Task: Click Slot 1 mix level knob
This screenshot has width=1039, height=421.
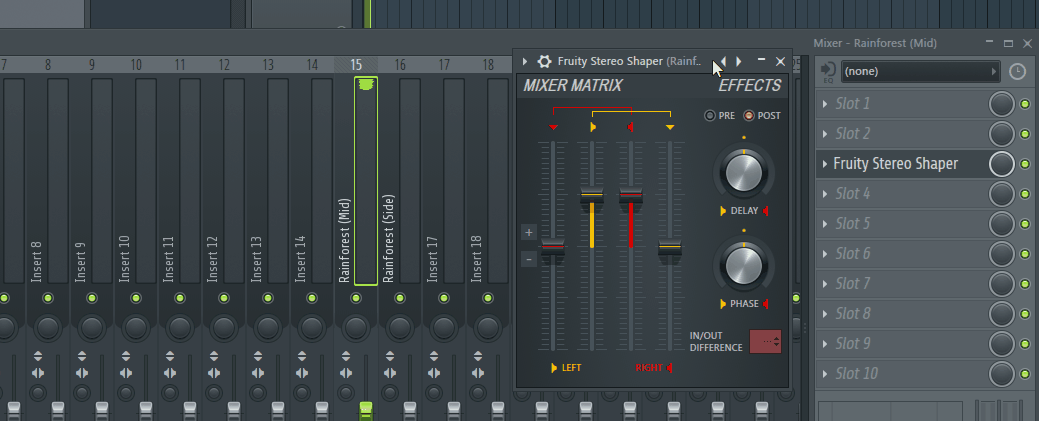Action: [1002, 104]
